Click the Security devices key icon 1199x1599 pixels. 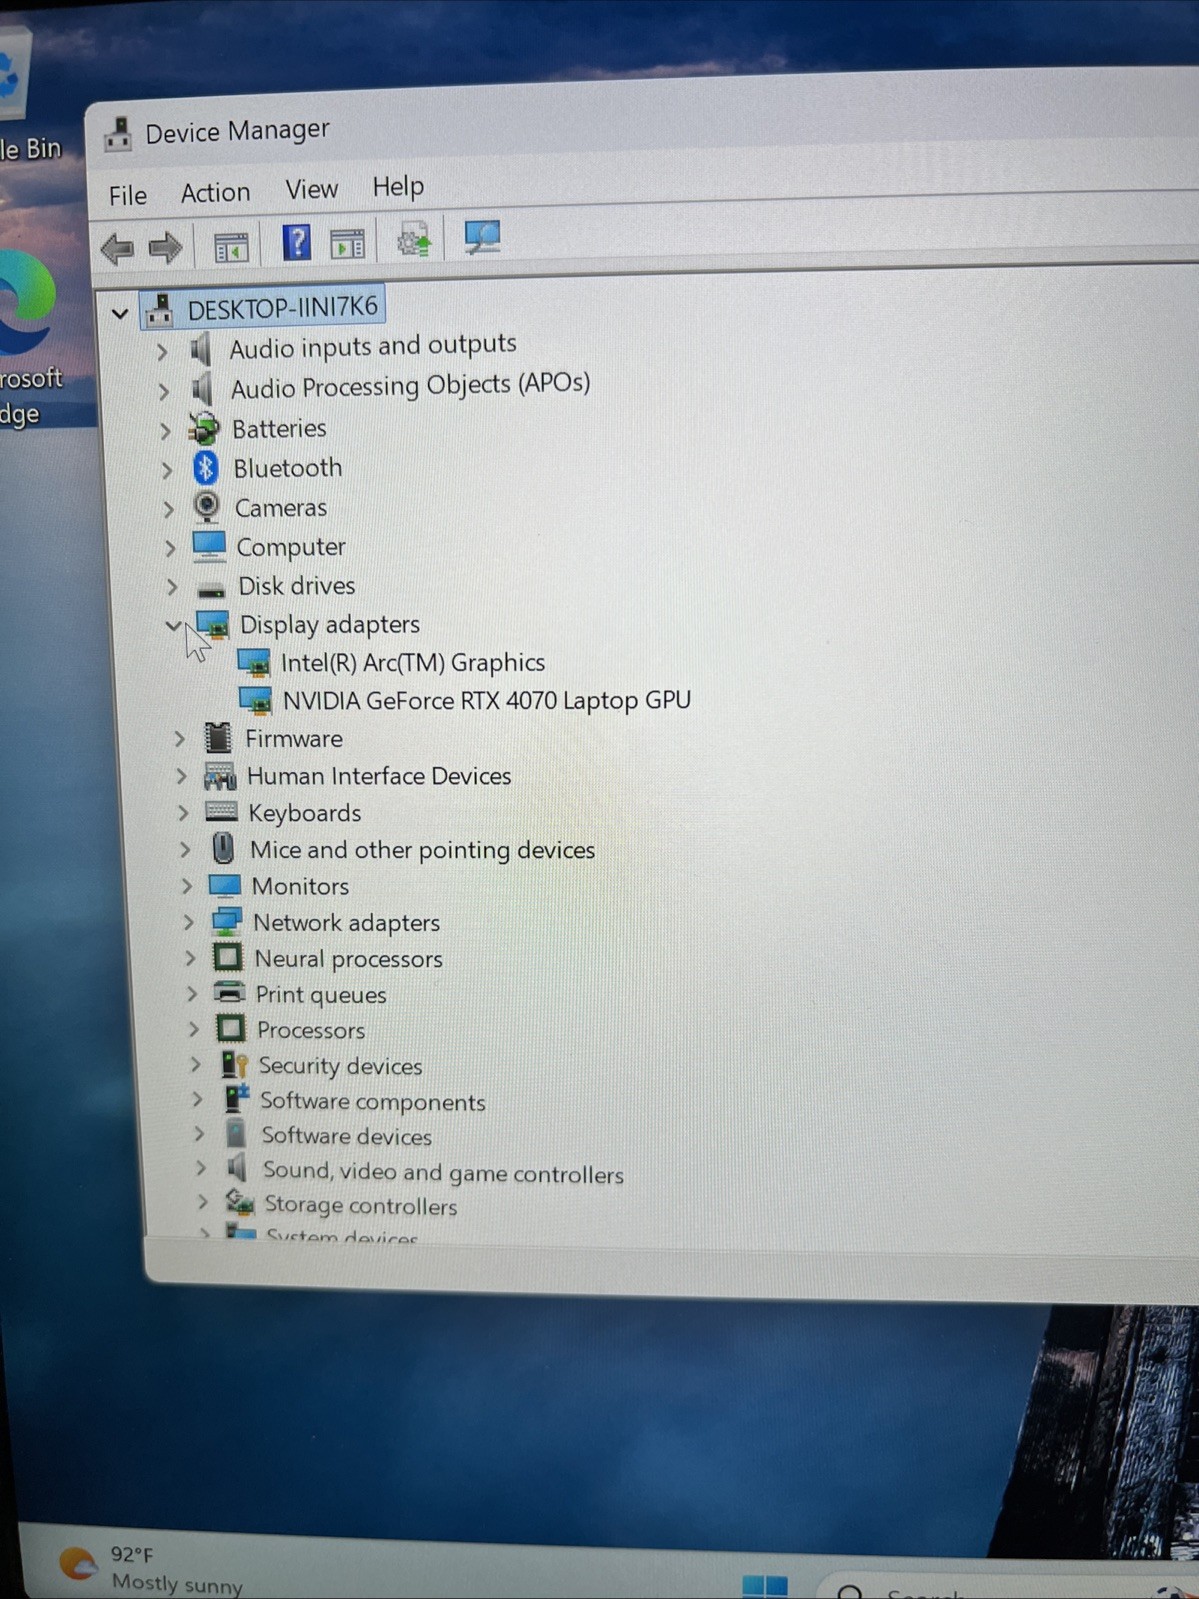tap(234, 1064)
